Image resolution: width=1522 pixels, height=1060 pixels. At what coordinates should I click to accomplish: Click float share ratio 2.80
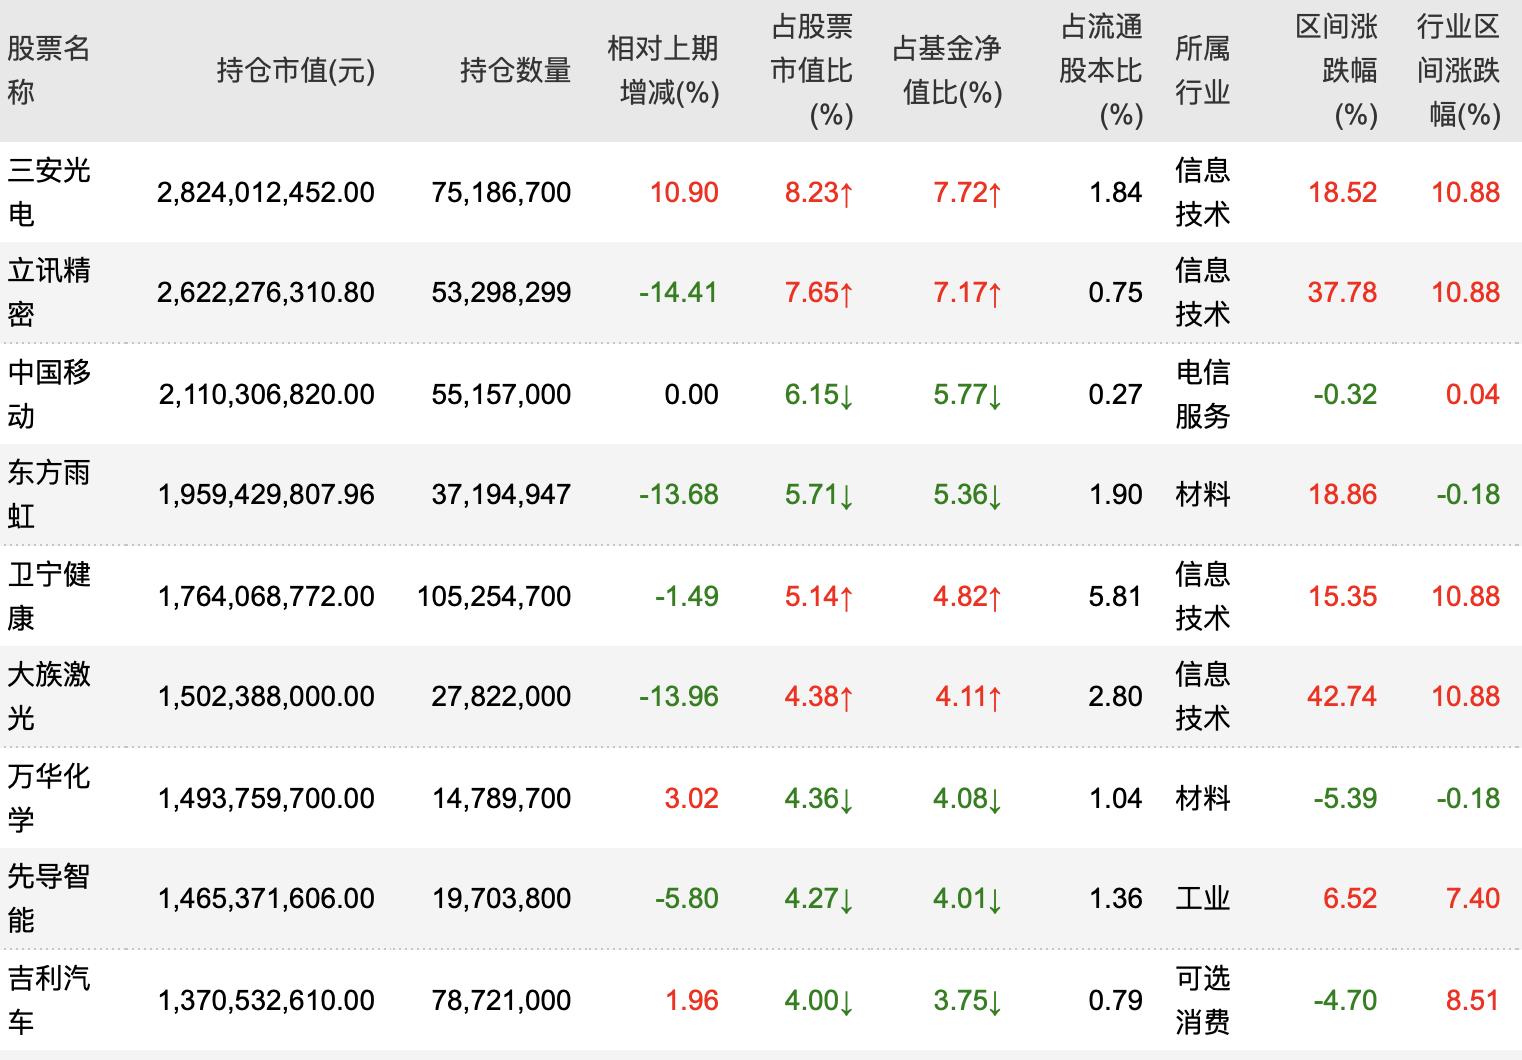pyautogui.click(x=1115, y=696)
